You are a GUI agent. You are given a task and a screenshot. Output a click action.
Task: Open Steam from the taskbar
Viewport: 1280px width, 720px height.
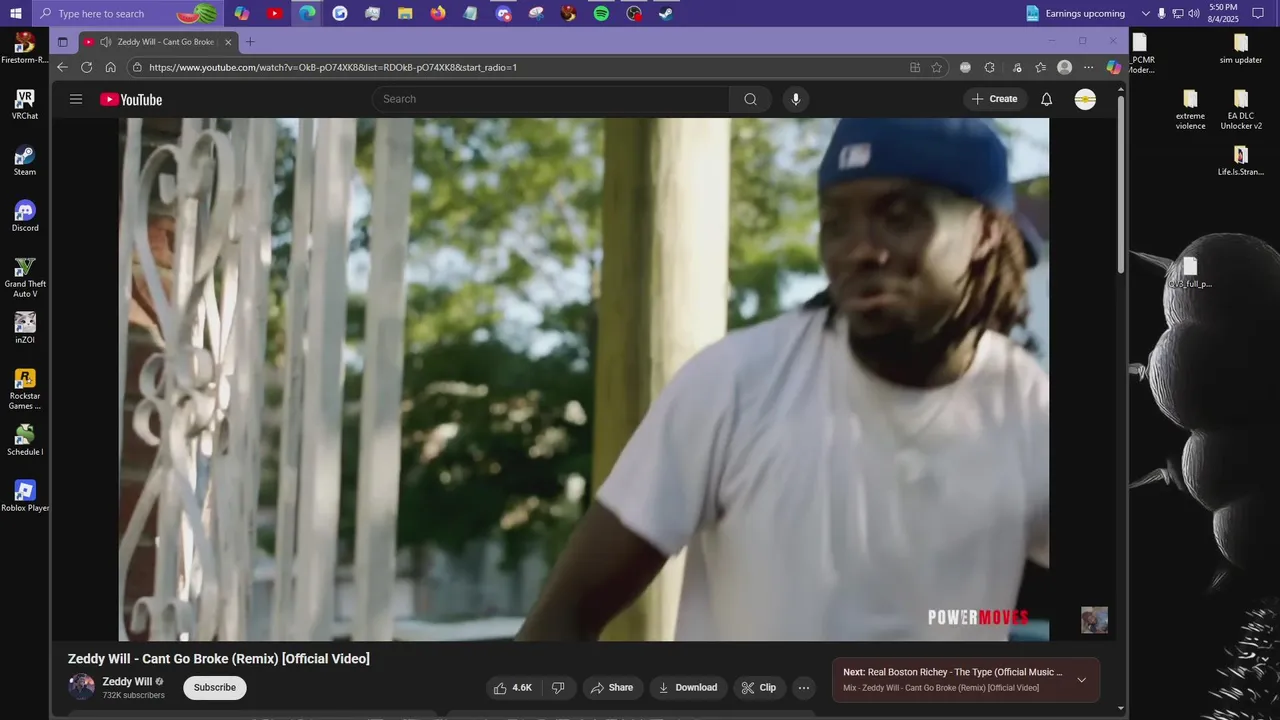point(666,13)
